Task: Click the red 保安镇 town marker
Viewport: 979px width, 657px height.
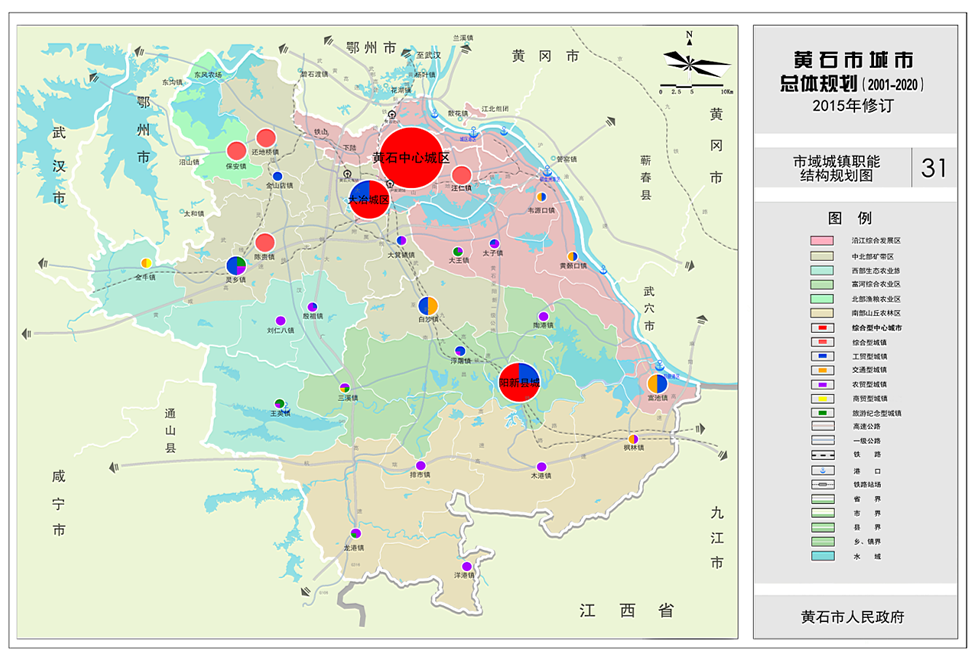Action: pyautogui.click(x=237, y=151)
